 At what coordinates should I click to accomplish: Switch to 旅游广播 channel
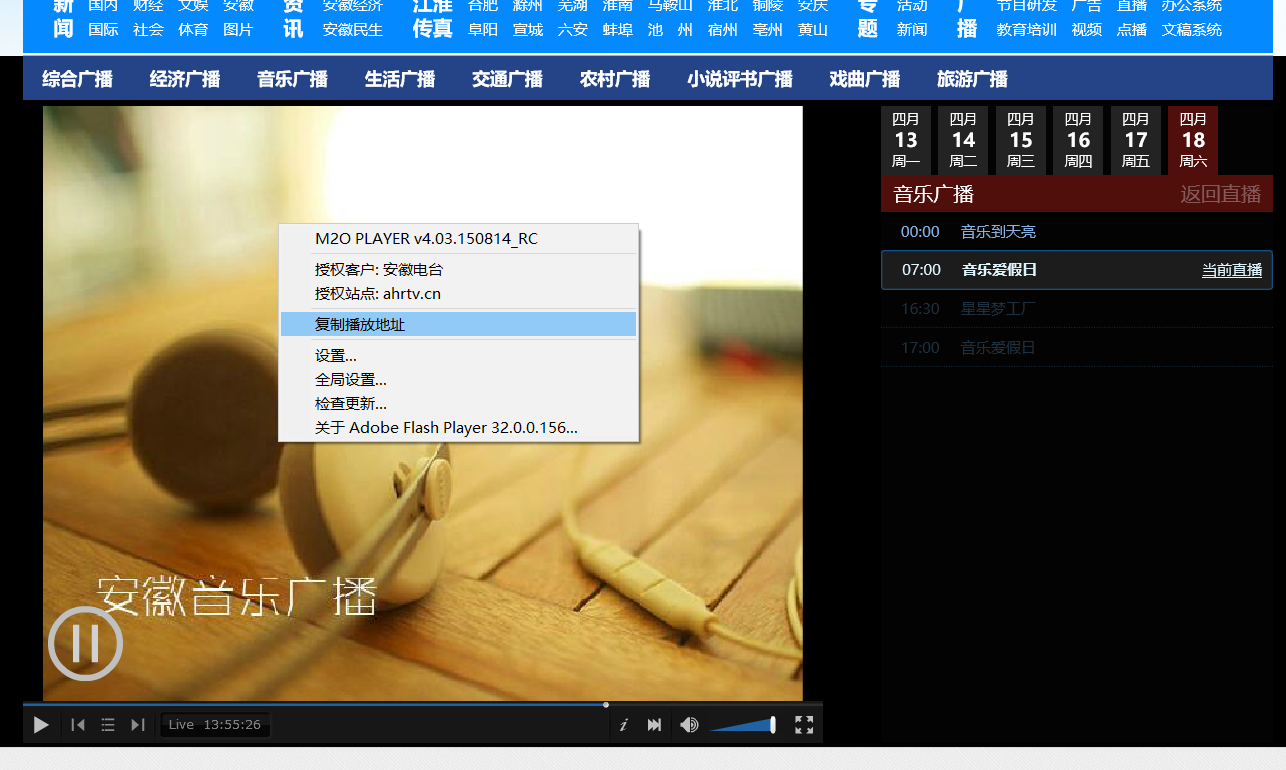pyautogui.click(x=972, y=79)
